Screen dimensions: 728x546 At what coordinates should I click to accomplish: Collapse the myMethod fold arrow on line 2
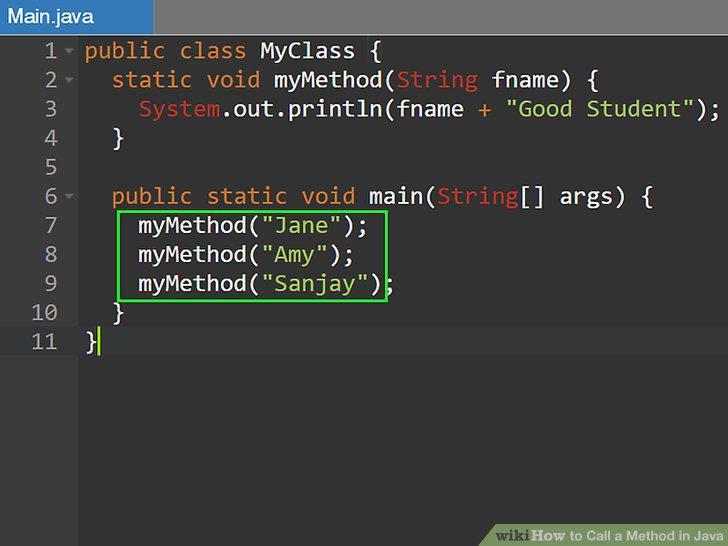tap(69, 79)
